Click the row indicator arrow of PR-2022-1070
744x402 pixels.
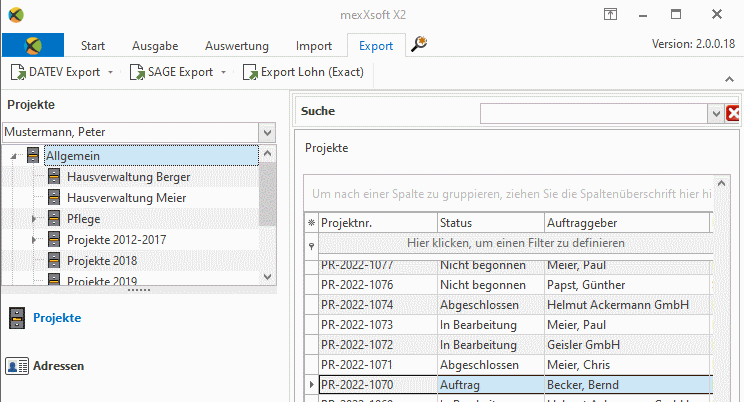311,384
